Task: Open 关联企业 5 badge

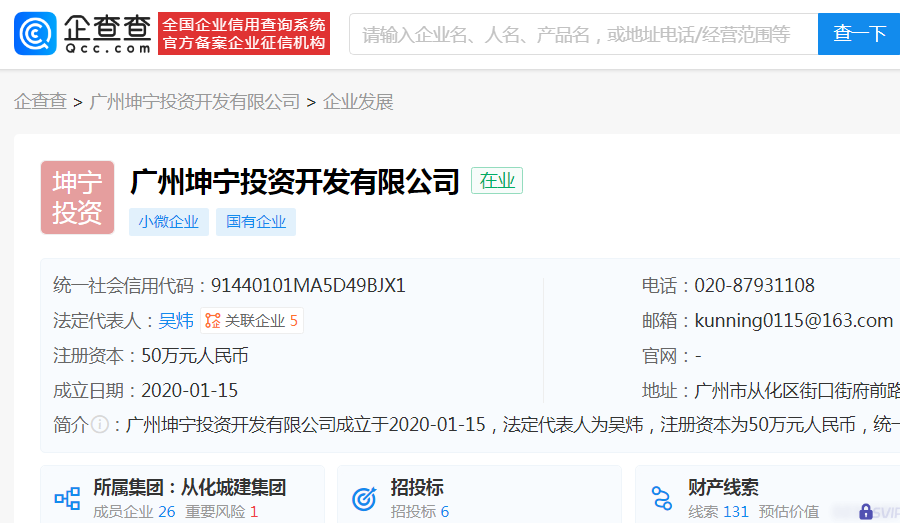Action: tap(252, 320)
